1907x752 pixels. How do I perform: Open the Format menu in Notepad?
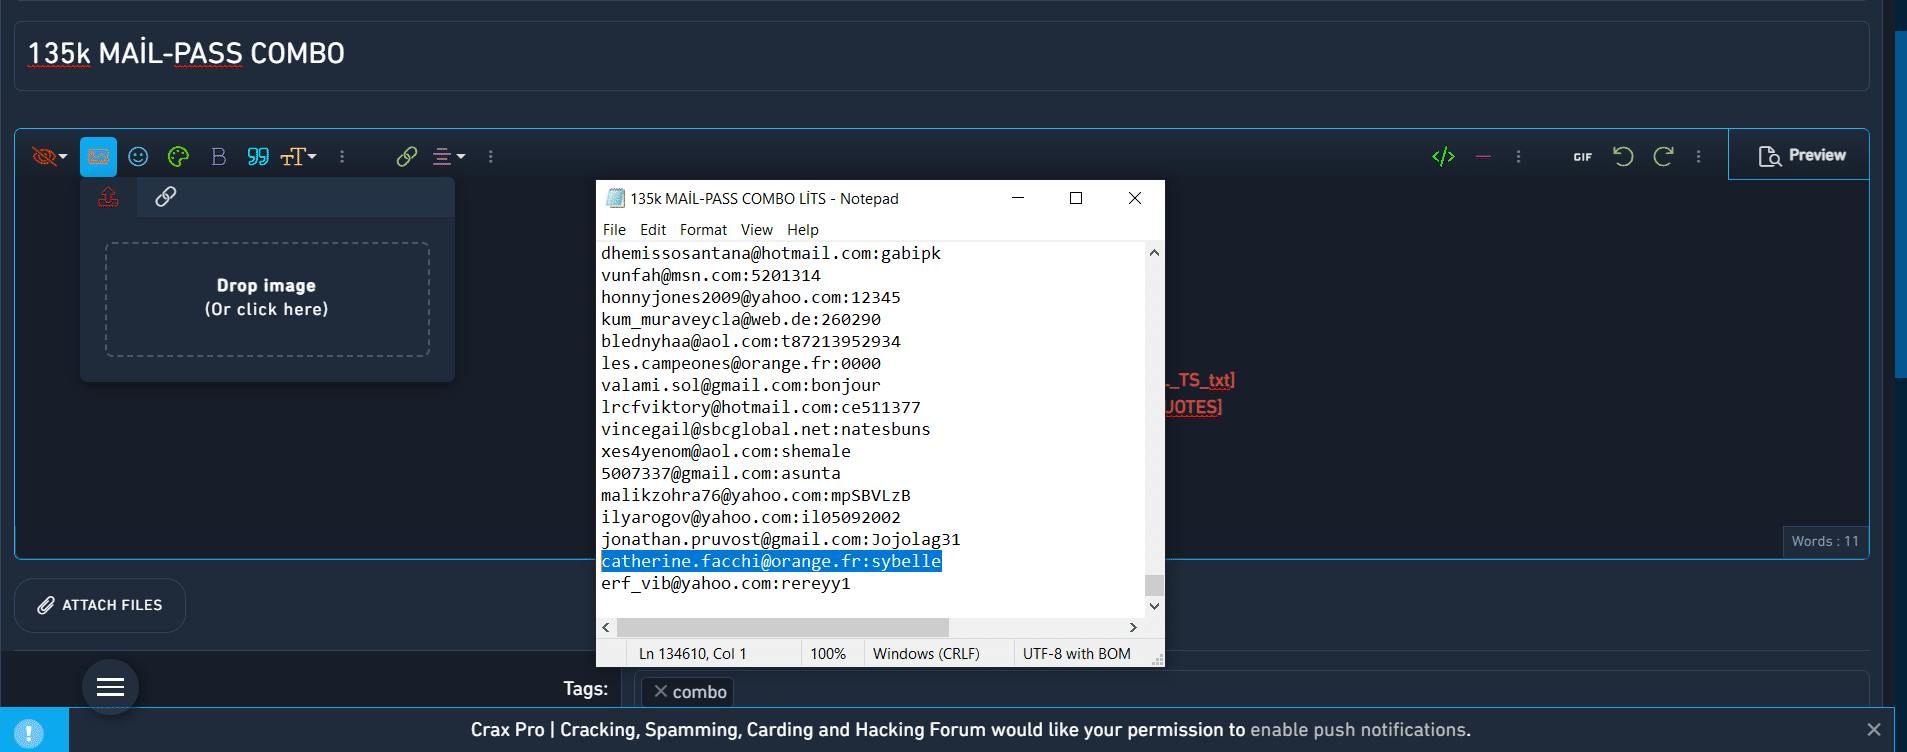(x=703, y=230)
